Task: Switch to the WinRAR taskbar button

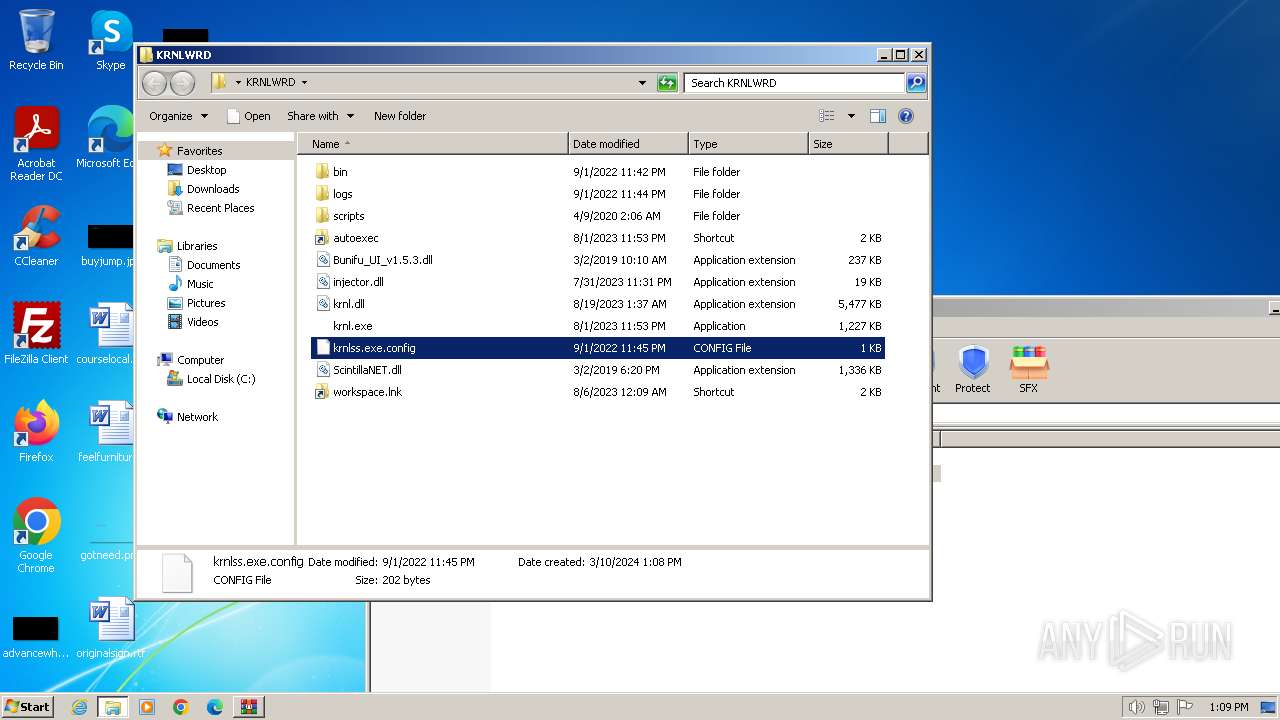Action: click(249, 707)
